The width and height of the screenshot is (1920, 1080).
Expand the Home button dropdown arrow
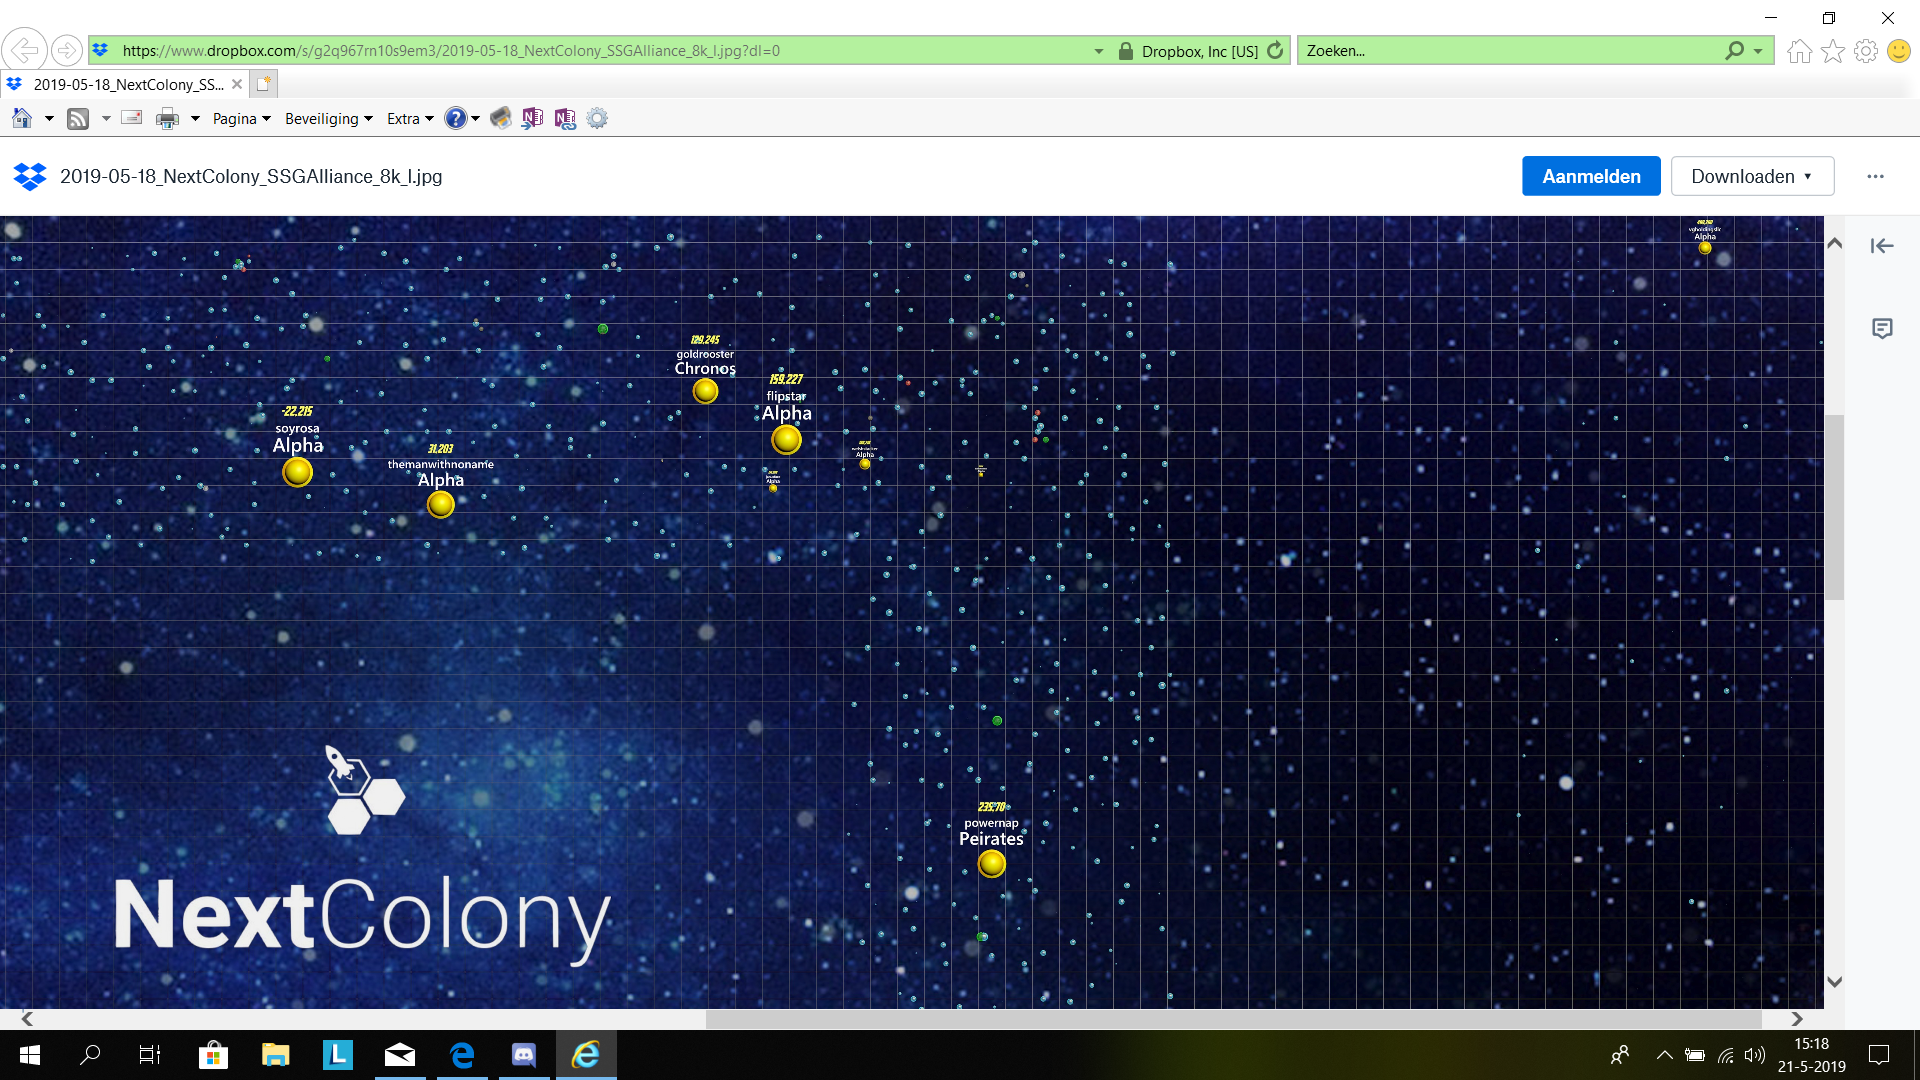tap(49, 119)
